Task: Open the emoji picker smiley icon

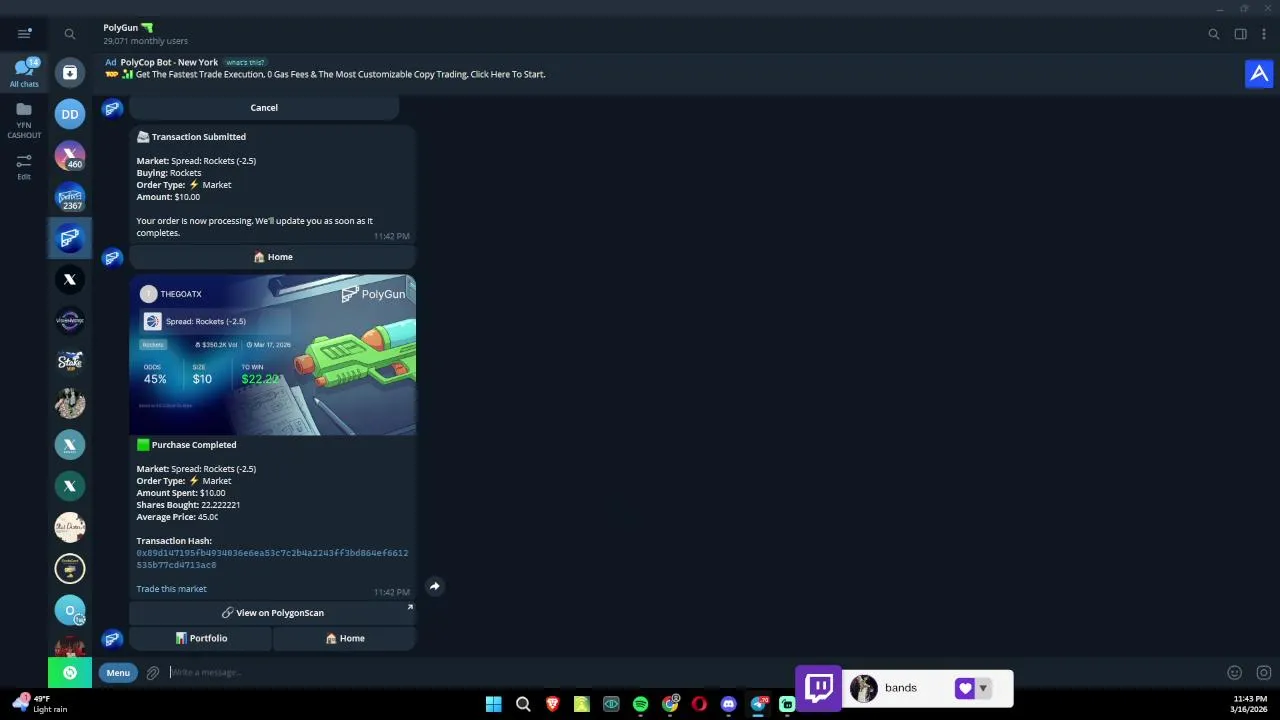Action: tap(1235, 673)
